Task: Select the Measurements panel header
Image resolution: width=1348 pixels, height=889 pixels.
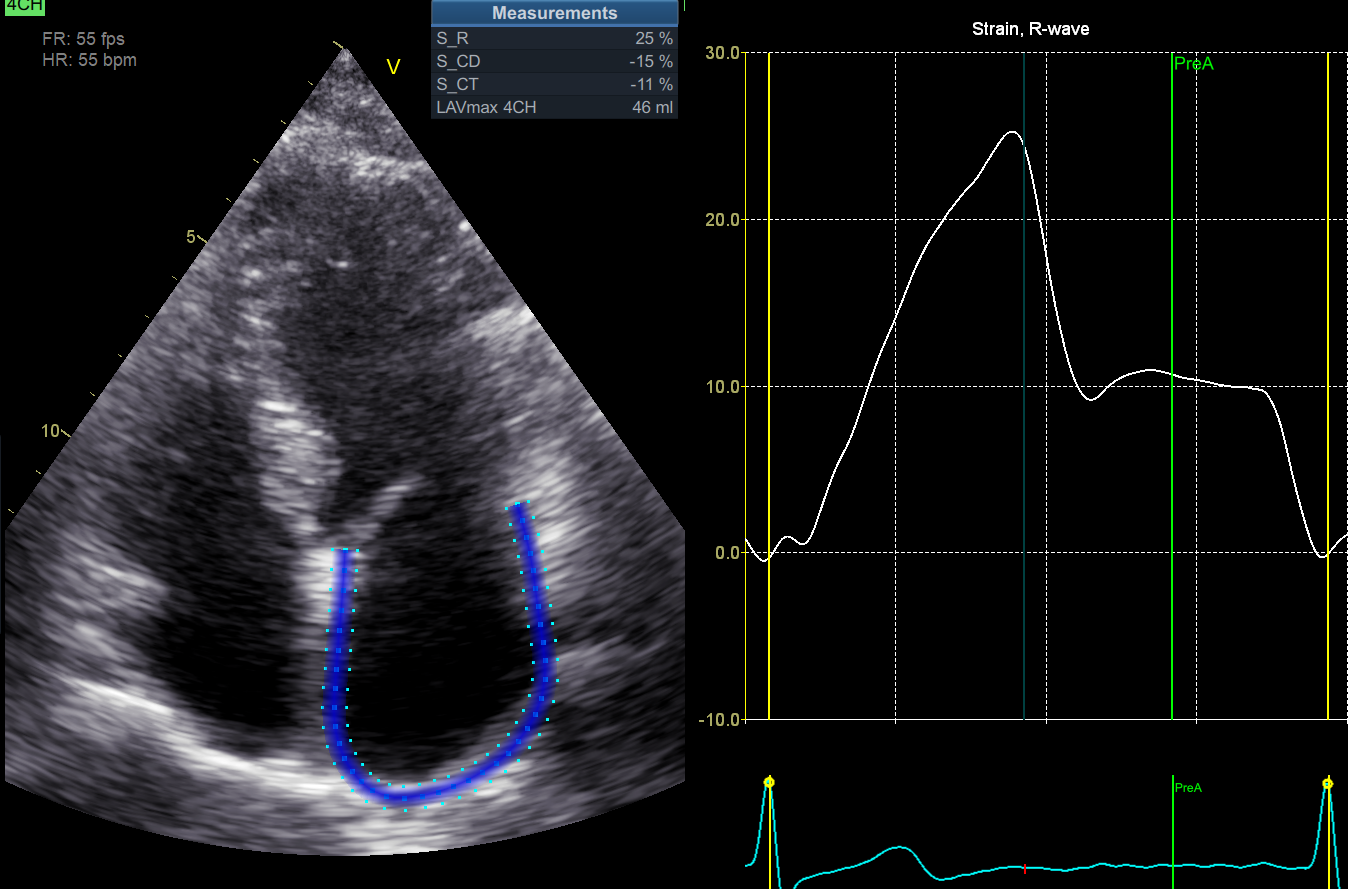Action: click(x=554, y=13)
